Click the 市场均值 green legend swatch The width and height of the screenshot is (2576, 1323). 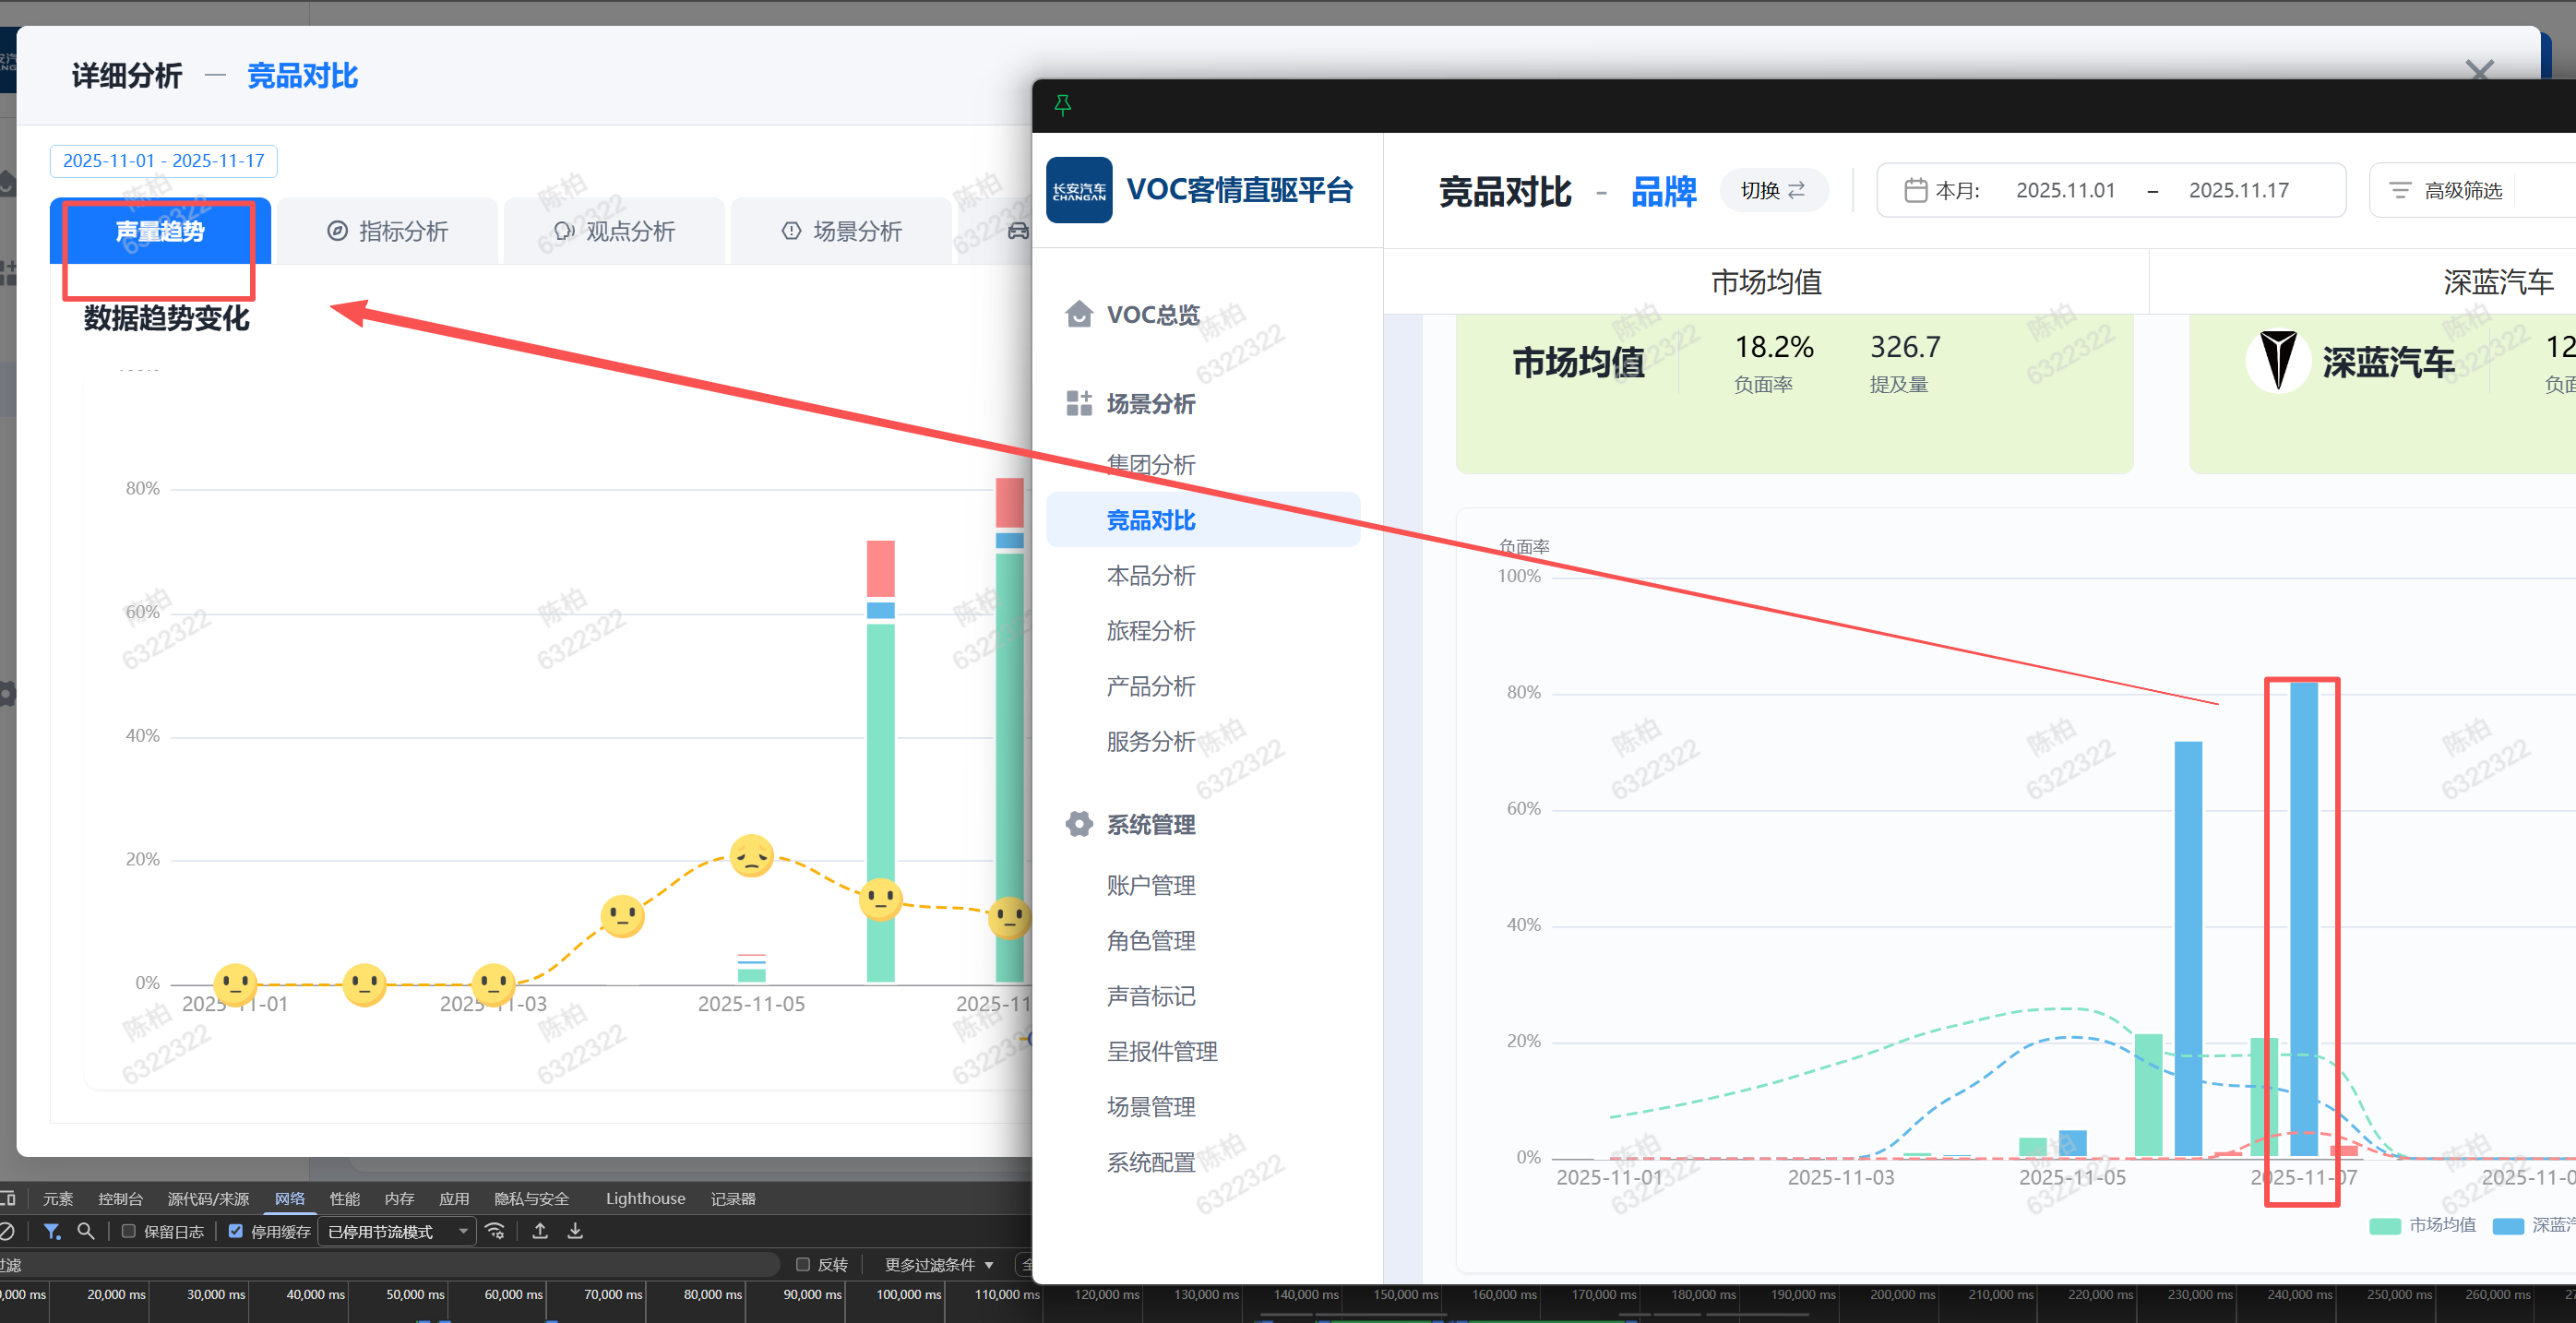2384,1225
